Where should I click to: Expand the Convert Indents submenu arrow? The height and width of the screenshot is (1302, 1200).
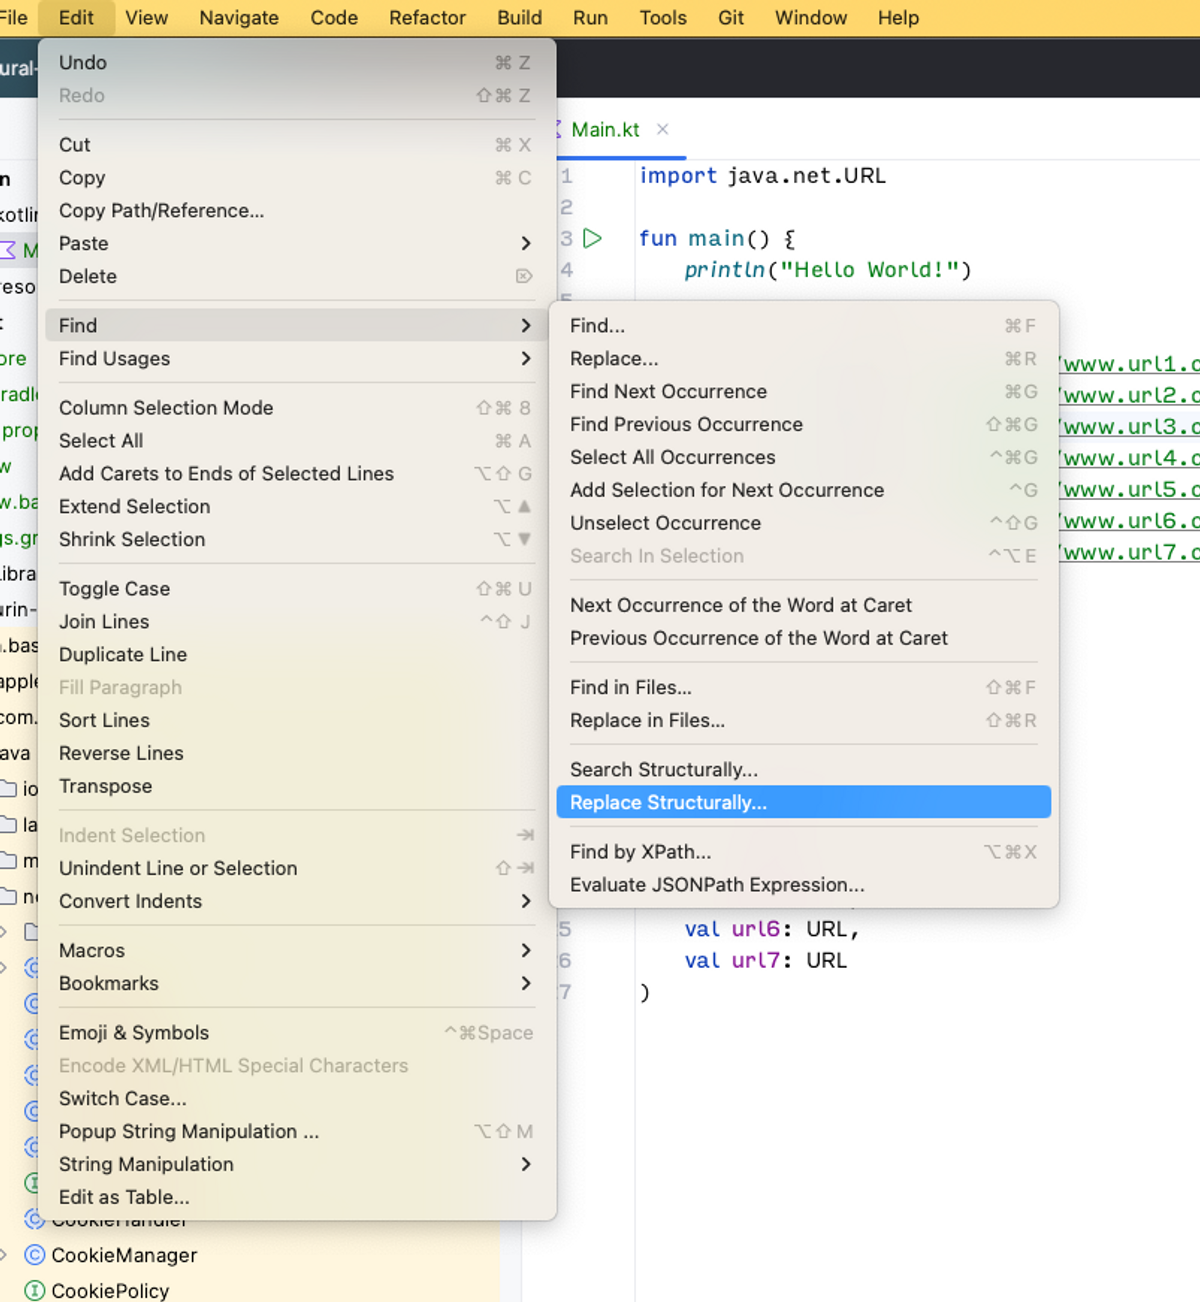[x=526, y=901]
